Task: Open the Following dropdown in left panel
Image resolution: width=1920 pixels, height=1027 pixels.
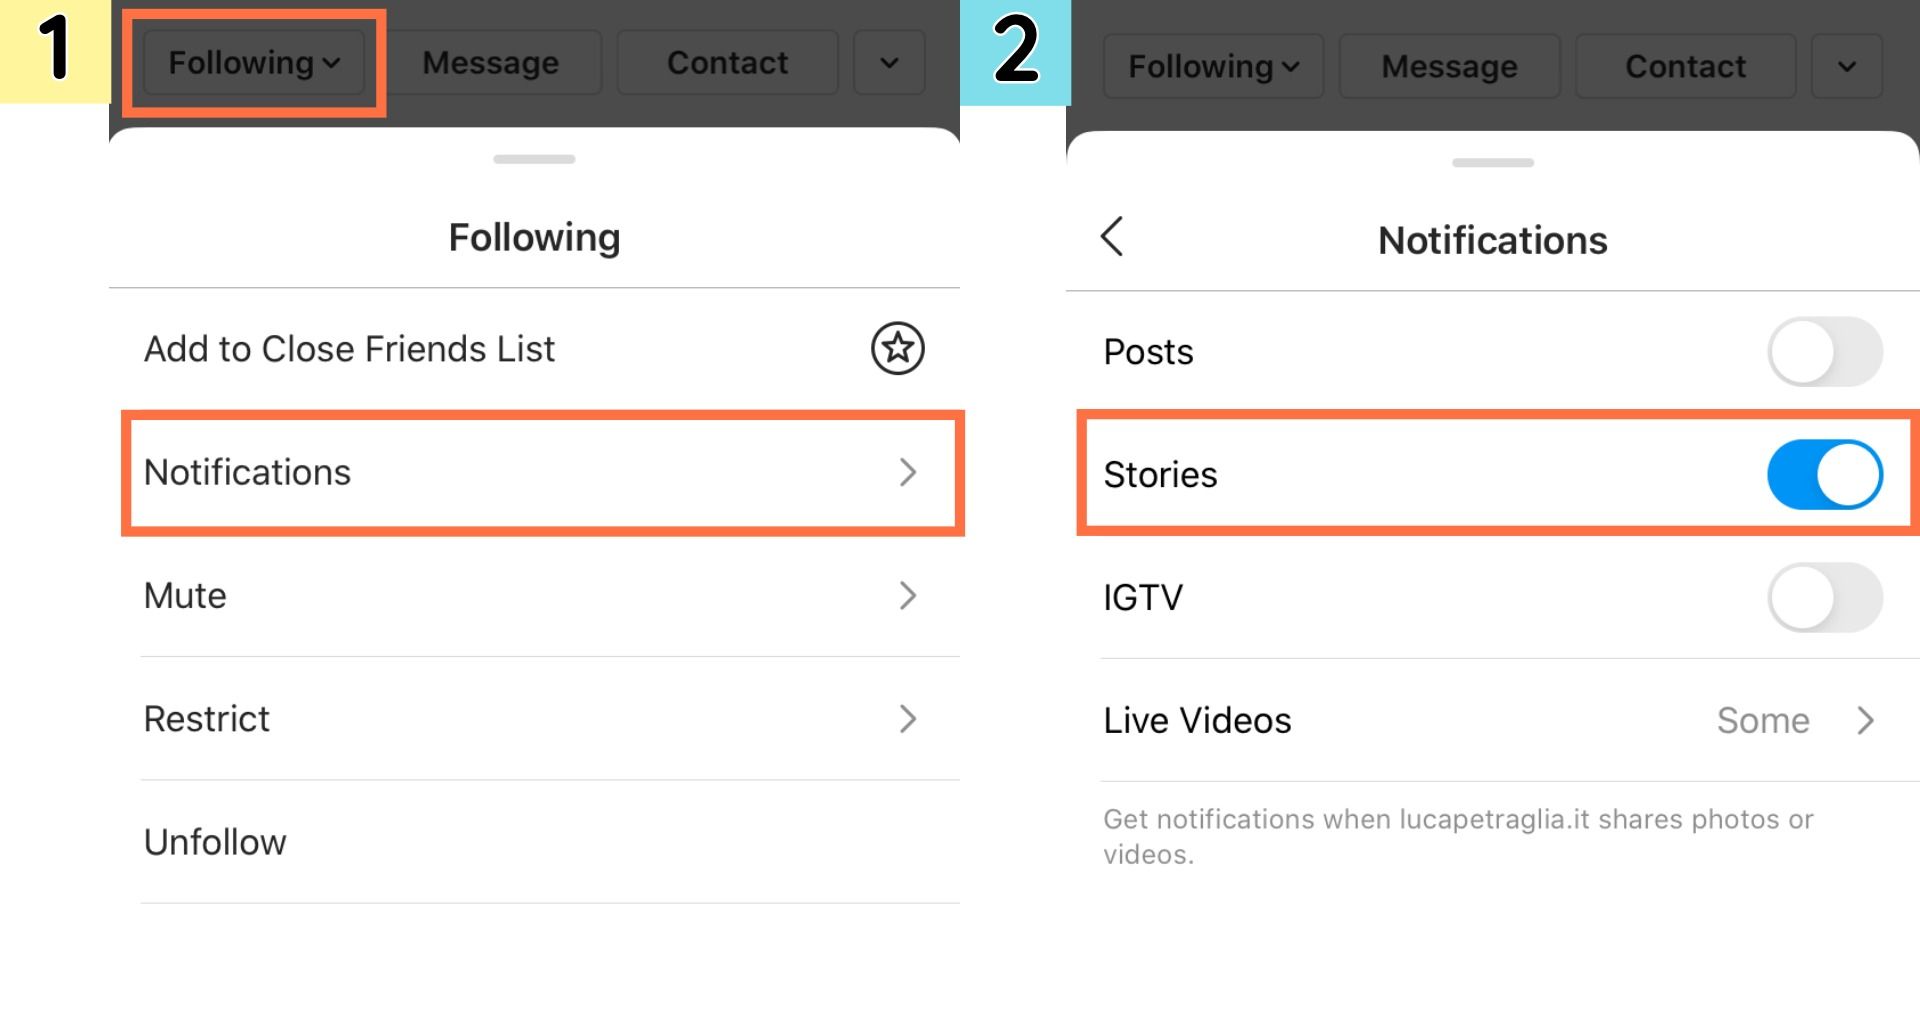Action: click(254, 63)
